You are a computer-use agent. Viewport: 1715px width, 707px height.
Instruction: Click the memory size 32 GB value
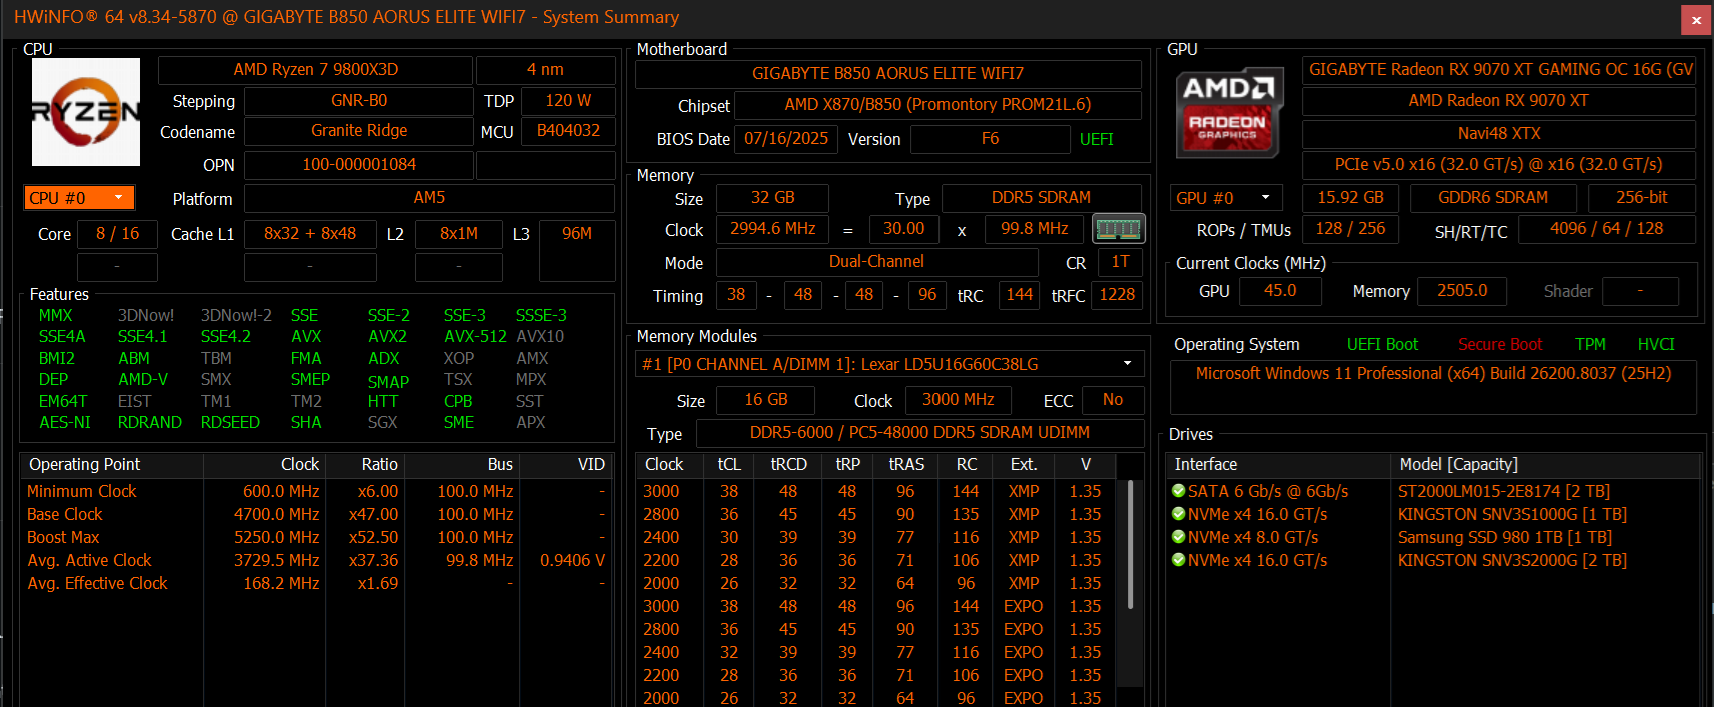773,198
